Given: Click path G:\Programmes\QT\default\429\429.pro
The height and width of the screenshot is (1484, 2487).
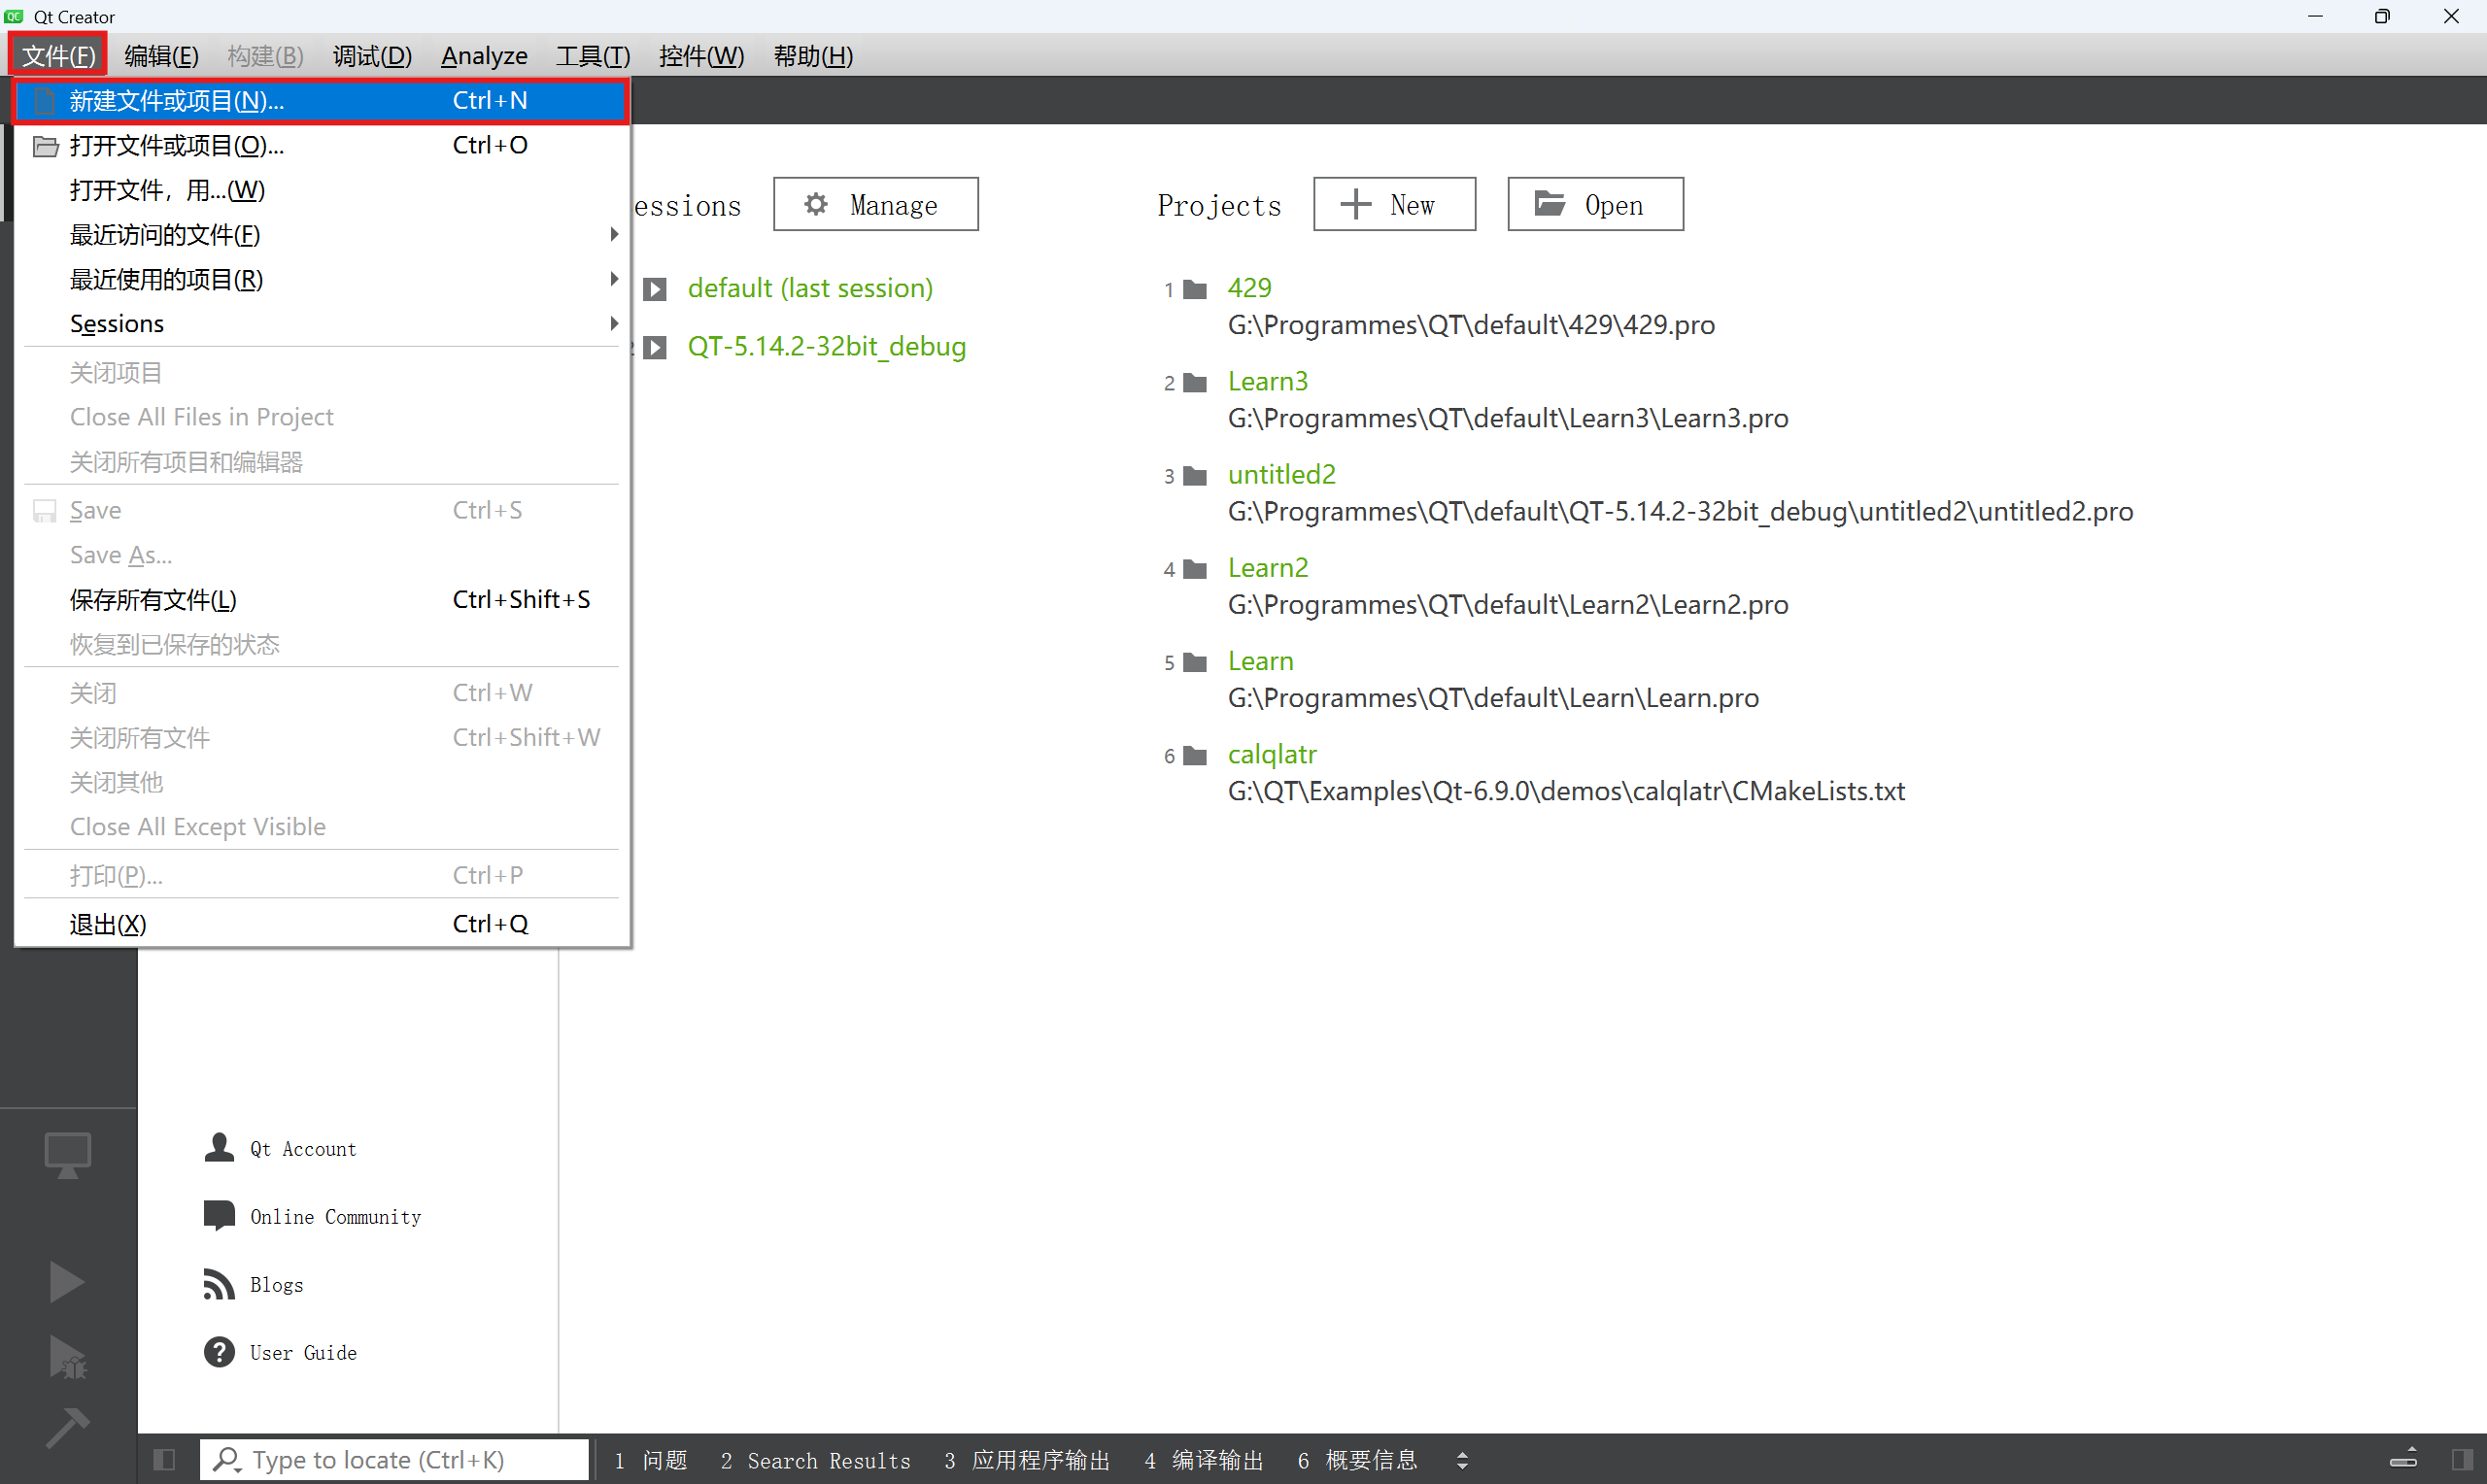Looking at the screenshot, I should point(1471,325).
